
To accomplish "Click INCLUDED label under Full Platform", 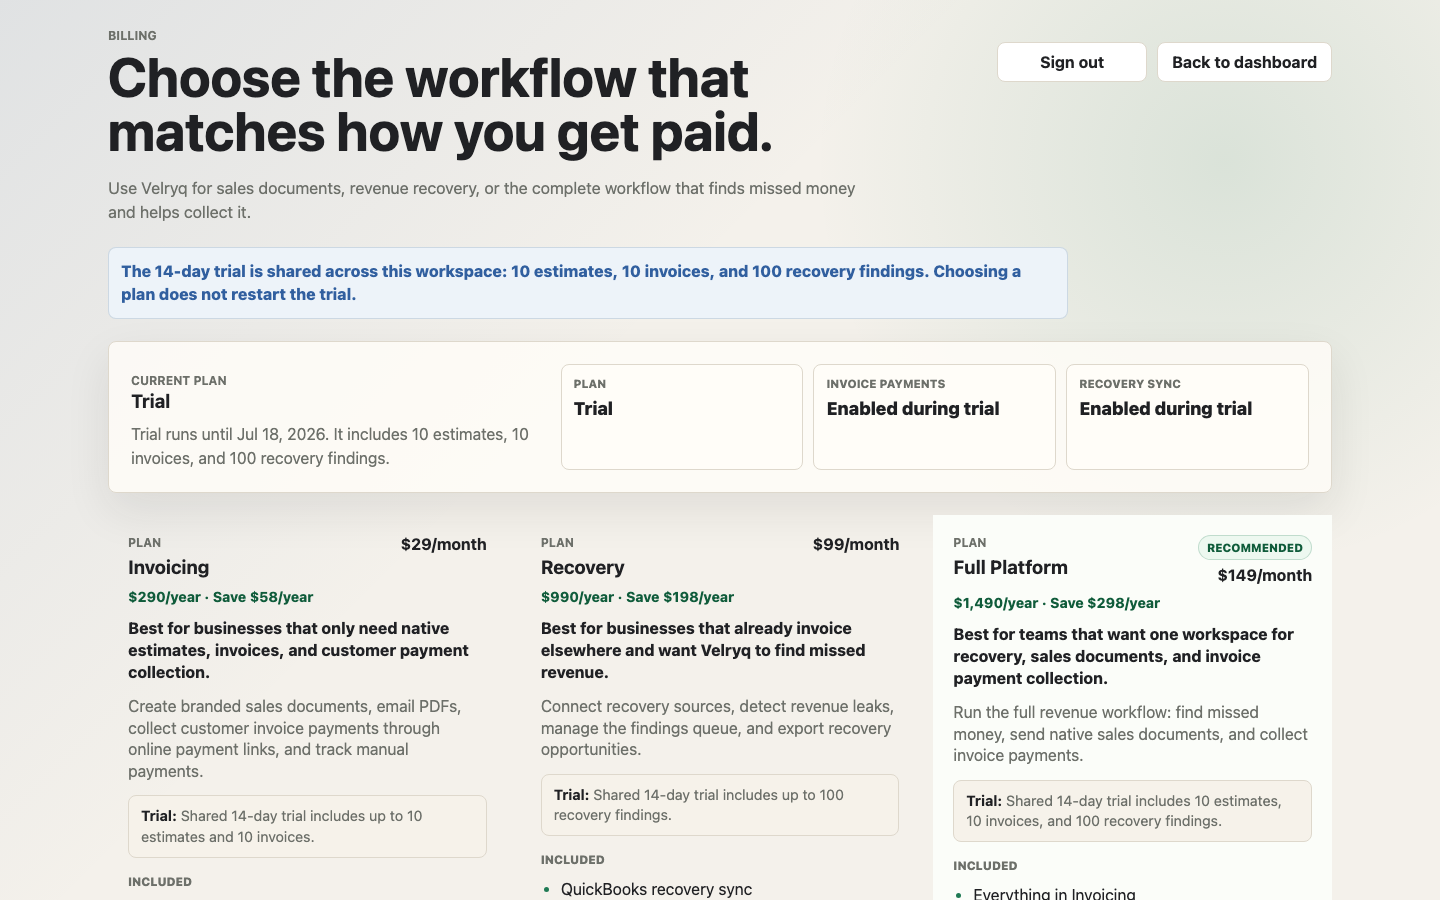I will point(985,866).
